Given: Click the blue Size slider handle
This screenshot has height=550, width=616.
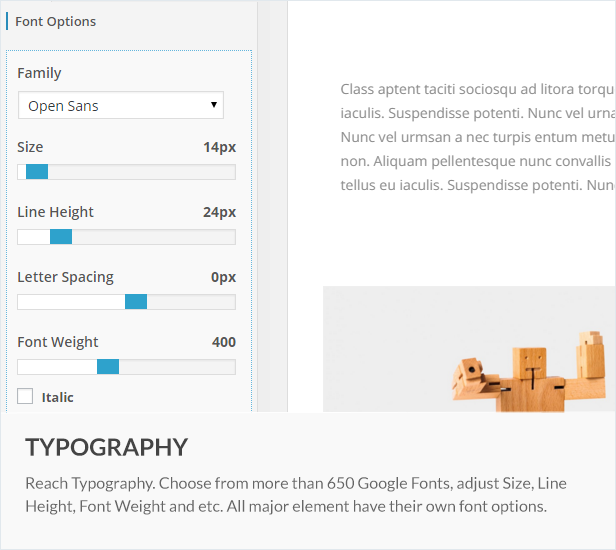Looking at the screenshot, I should point(37,172).
